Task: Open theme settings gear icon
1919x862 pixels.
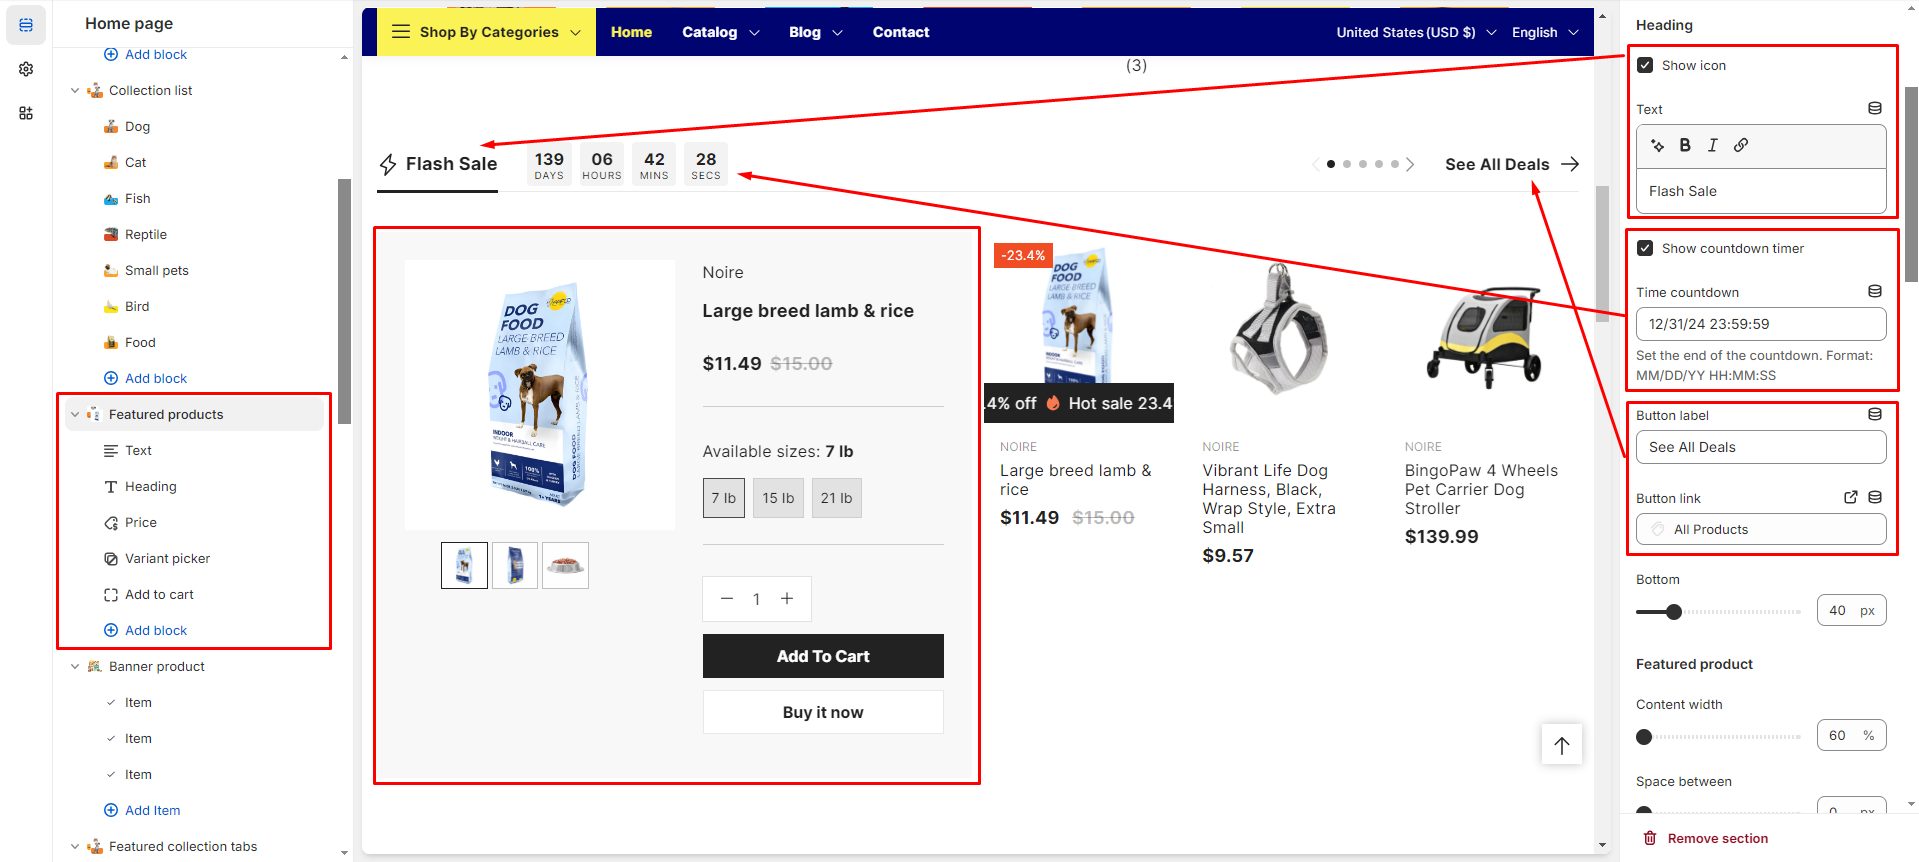Action: 26,69
